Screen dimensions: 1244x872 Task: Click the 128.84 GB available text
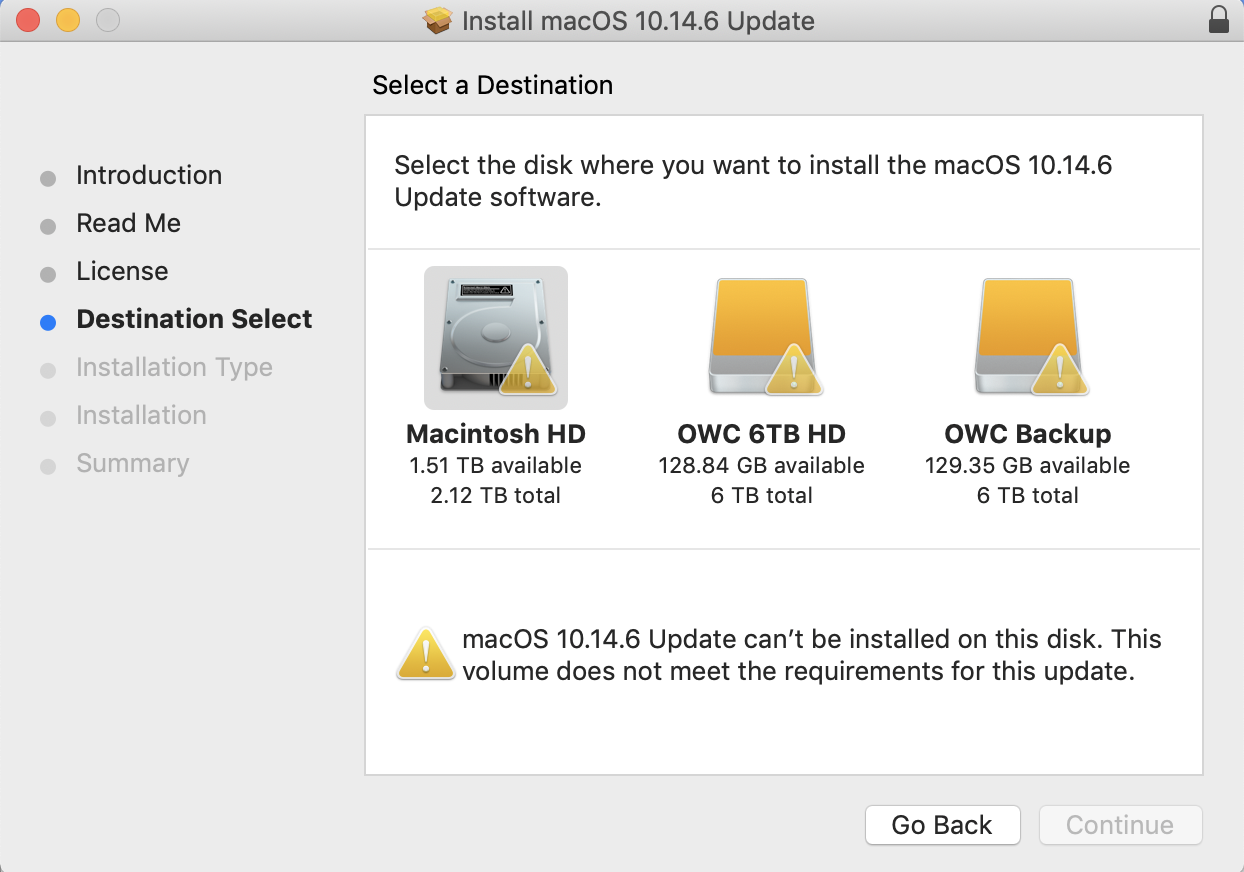pos(762,466)
